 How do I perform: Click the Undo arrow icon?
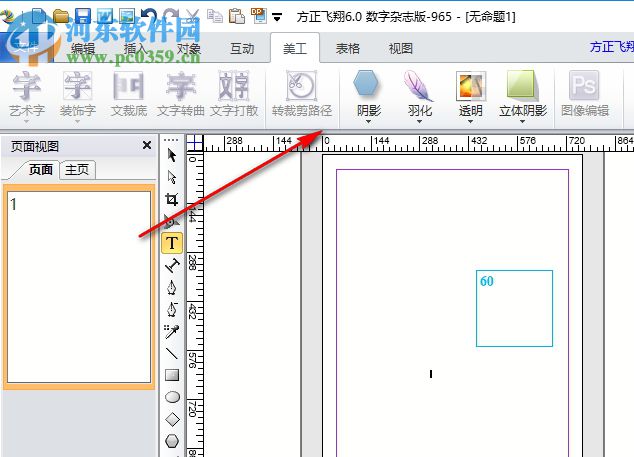pos(150,16)
